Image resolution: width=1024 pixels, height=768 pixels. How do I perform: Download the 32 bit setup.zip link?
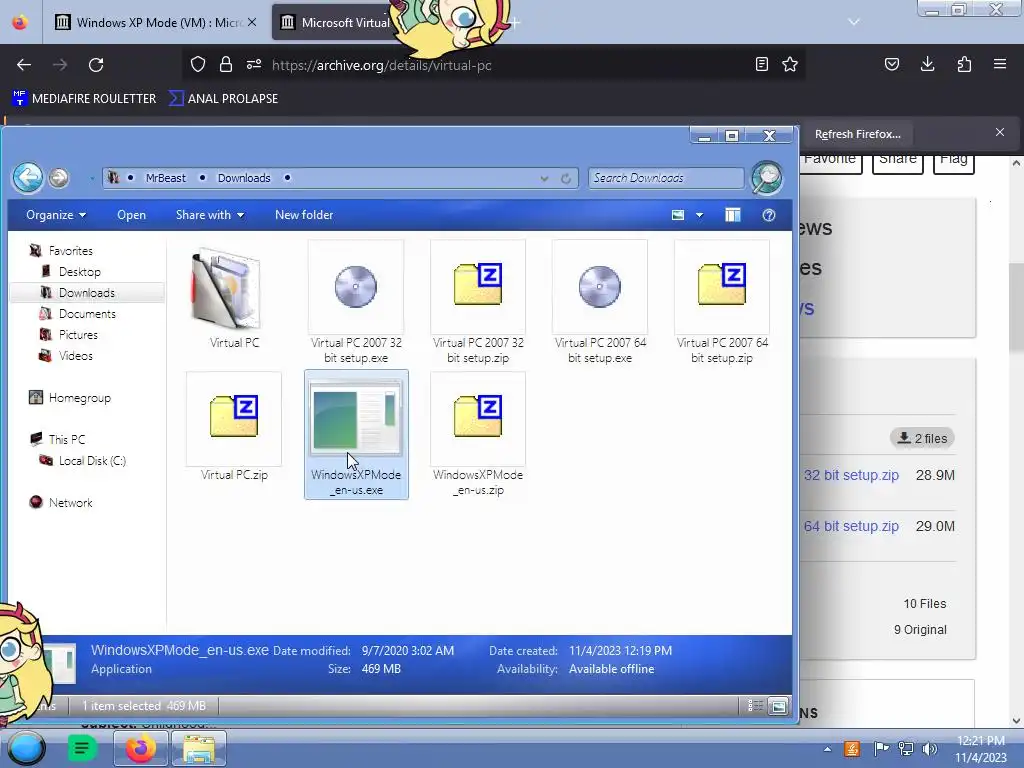coord(851,475)
